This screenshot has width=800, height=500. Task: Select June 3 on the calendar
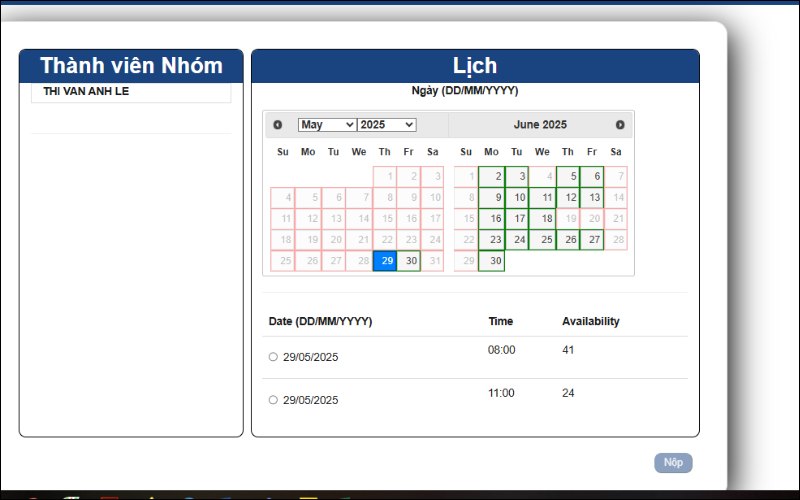[517, 177]
